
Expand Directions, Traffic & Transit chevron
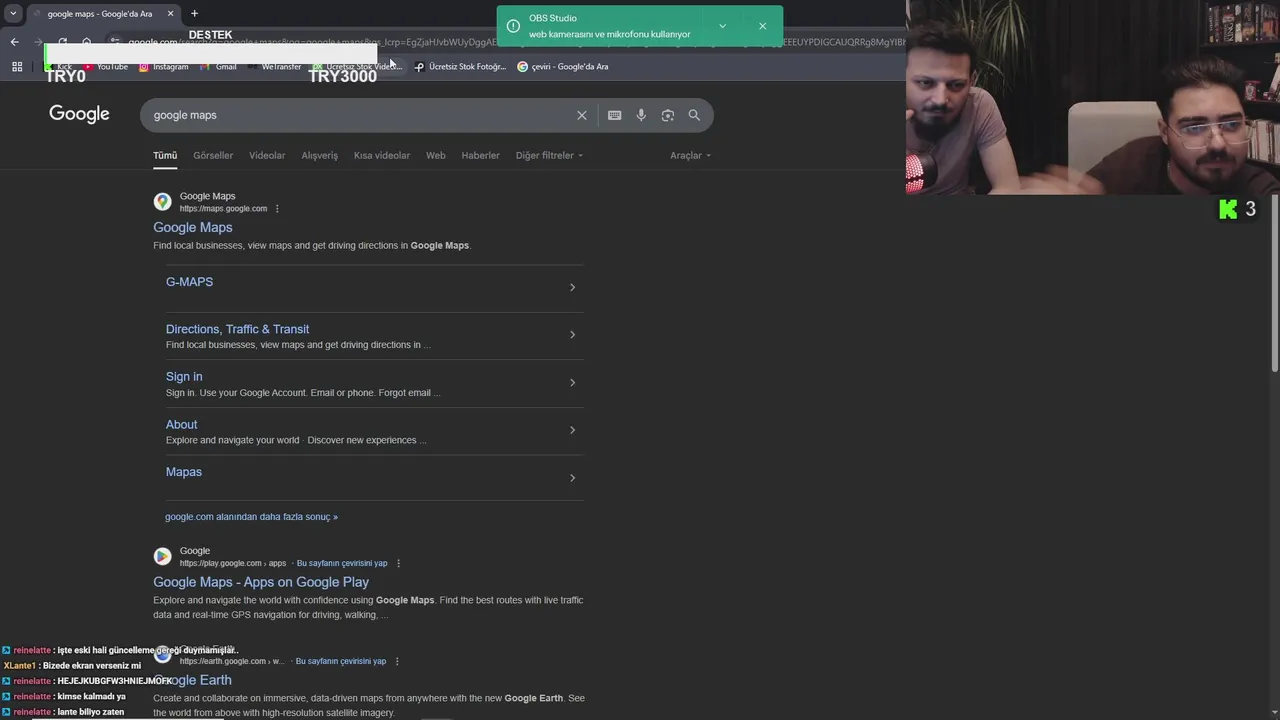point(572,335)
